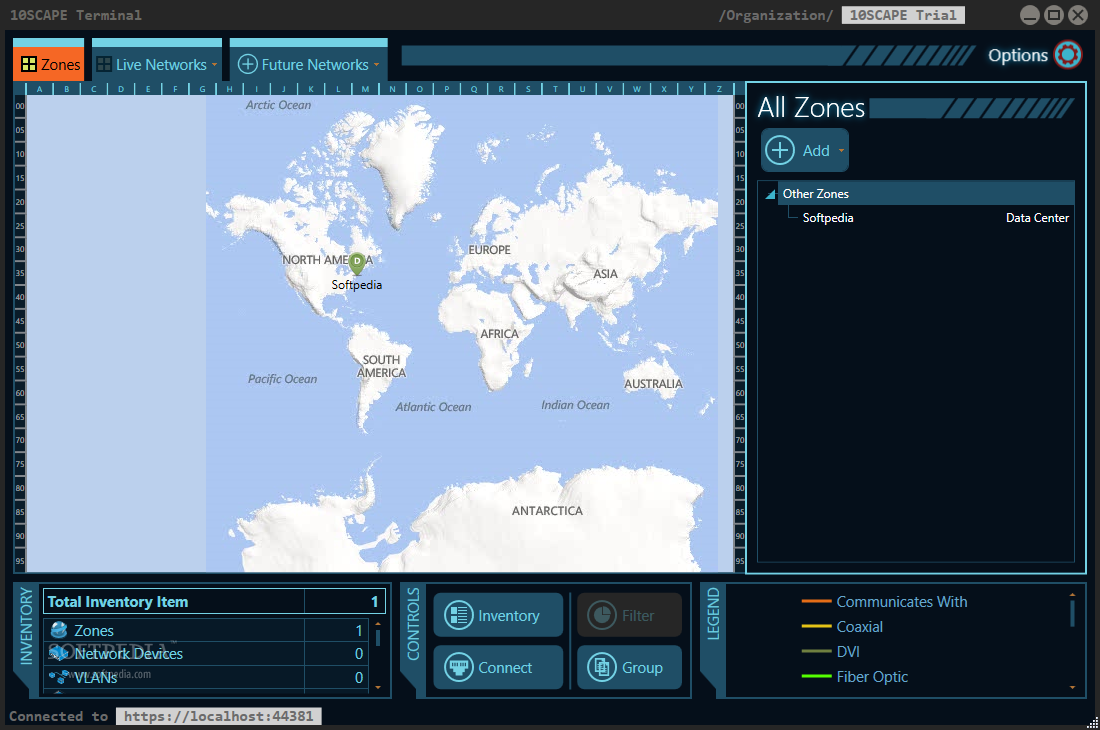Click the Total Inventory Item header
1100x730 pixels.
pos(214,602)
